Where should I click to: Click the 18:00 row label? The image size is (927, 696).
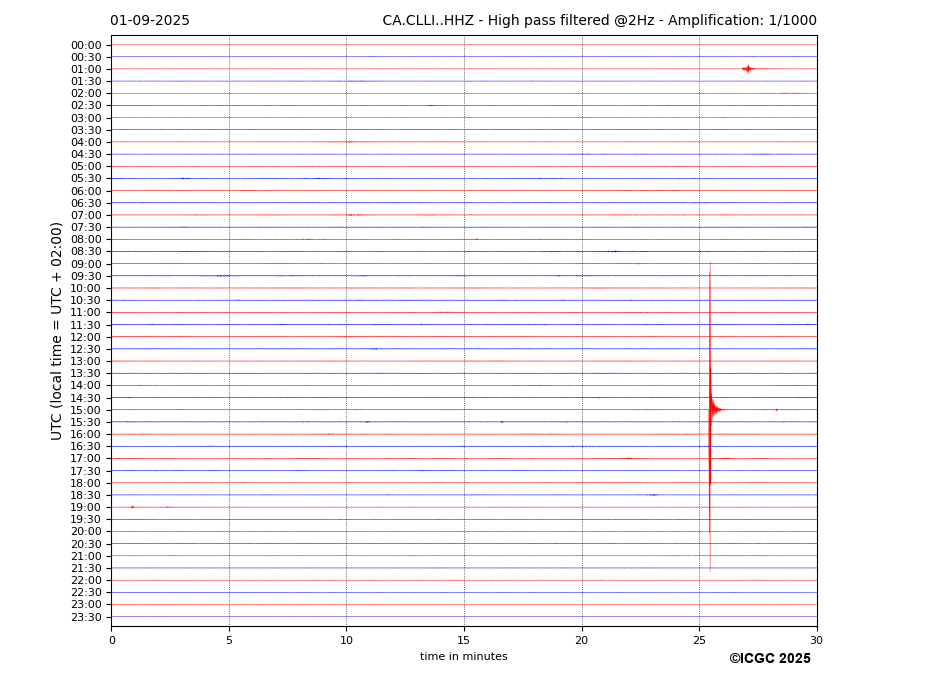point(86,483)
